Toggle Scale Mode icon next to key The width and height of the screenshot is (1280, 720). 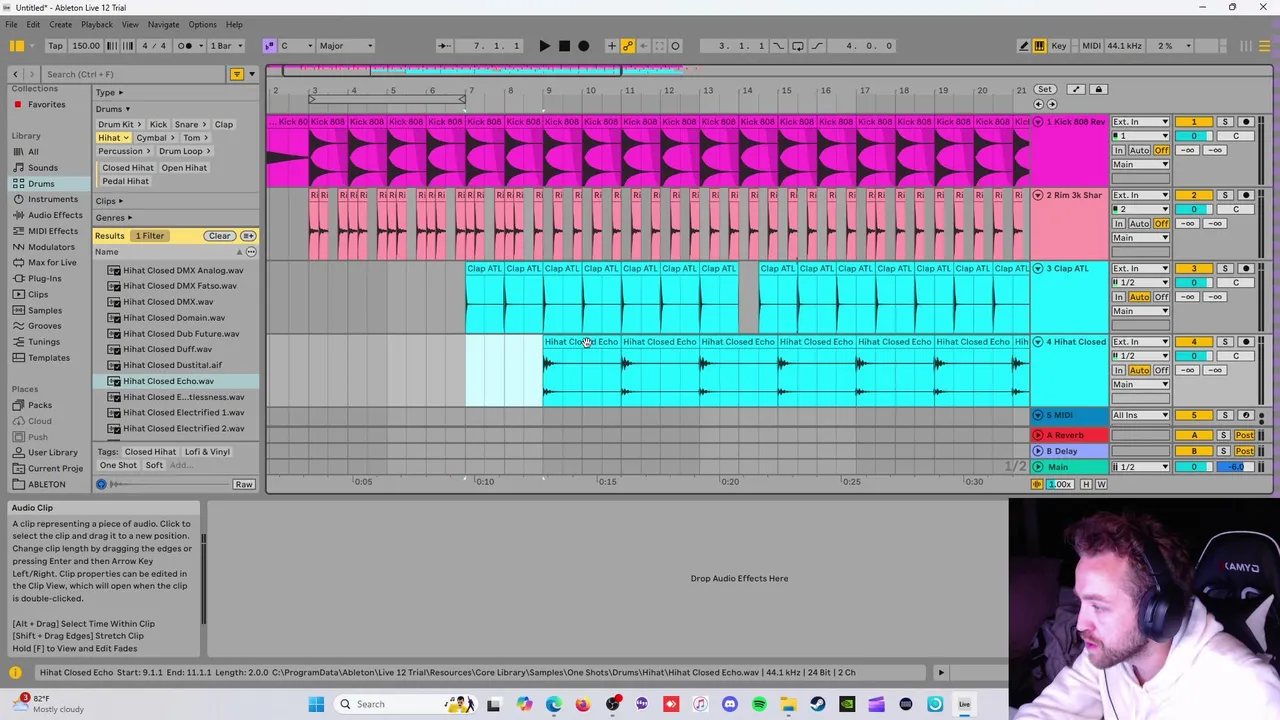[x=269, y=46]
